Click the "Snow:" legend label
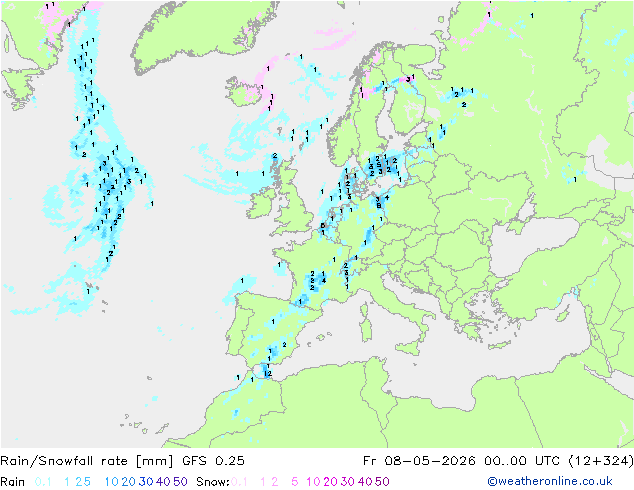 (213, 482)
